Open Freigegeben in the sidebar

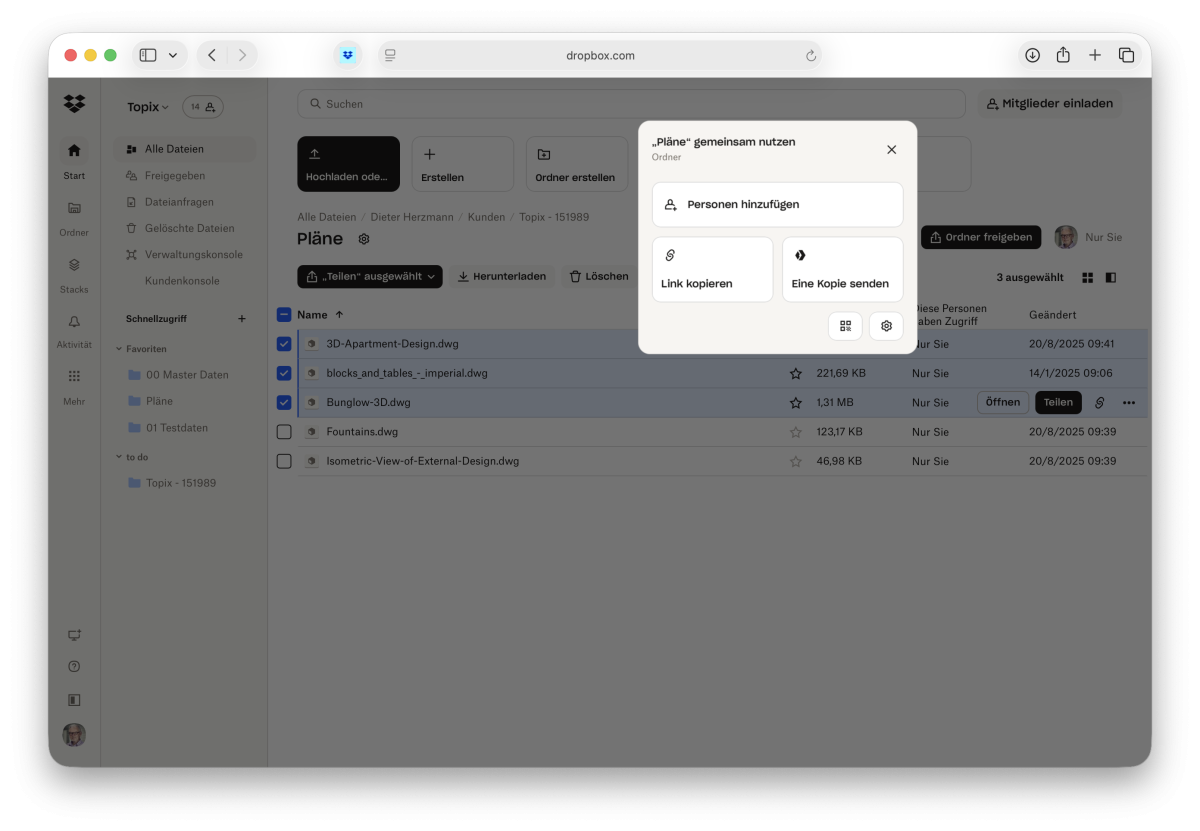tap(185, 175)
